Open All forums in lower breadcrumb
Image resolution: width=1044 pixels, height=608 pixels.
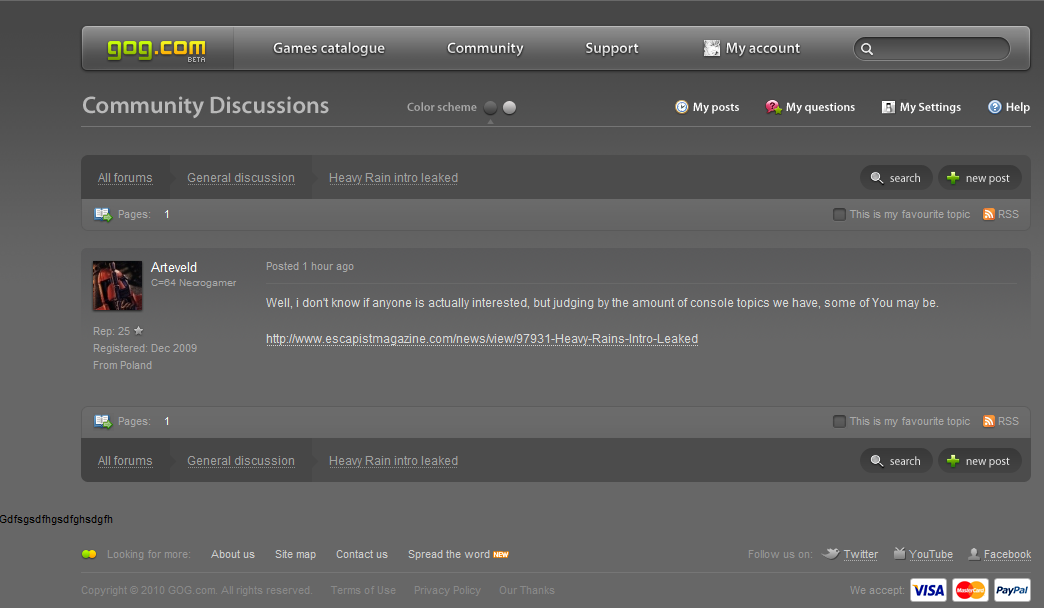point(125,461)
